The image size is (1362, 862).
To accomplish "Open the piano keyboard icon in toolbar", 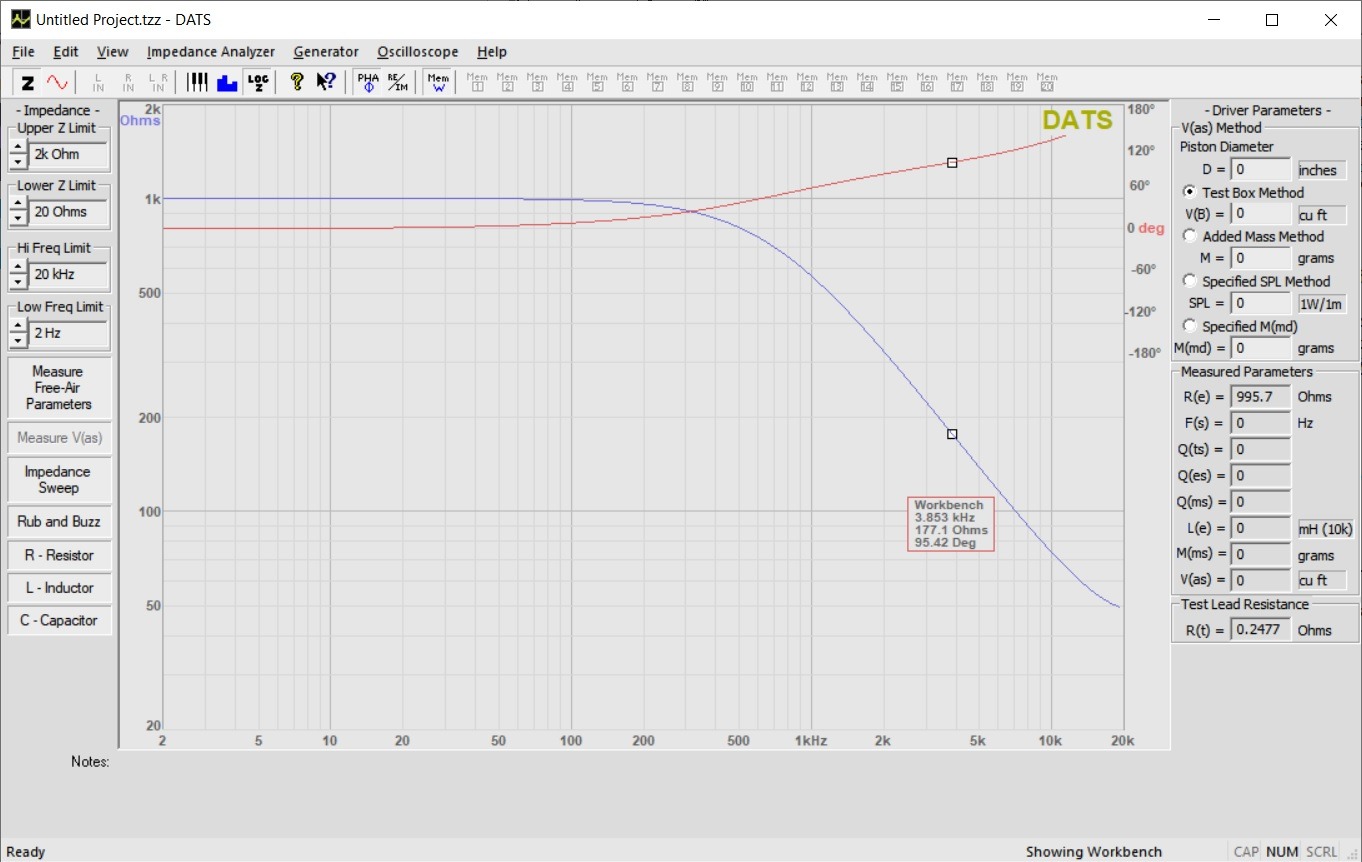I will pyautogui.click(x=198, y=82).
